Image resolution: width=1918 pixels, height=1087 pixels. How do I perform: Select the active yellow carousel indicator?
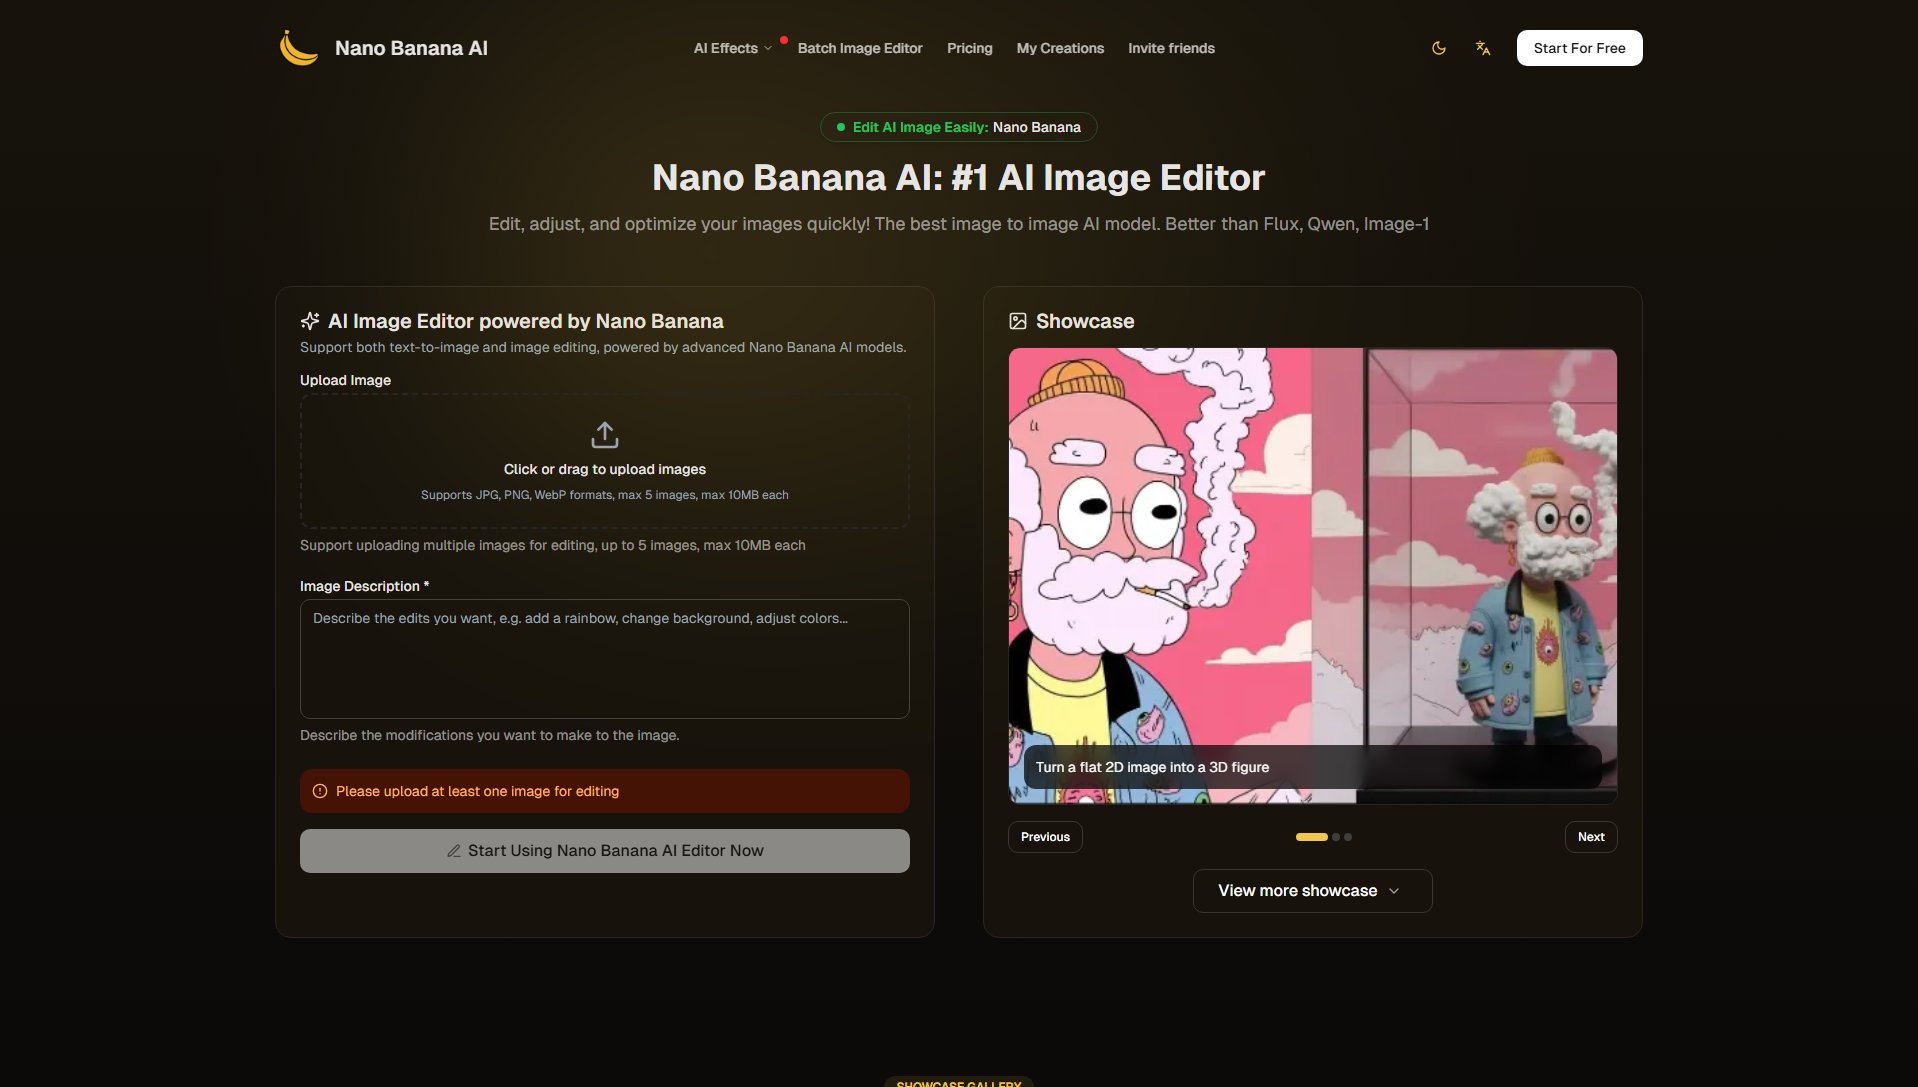tap(1311, 837)
